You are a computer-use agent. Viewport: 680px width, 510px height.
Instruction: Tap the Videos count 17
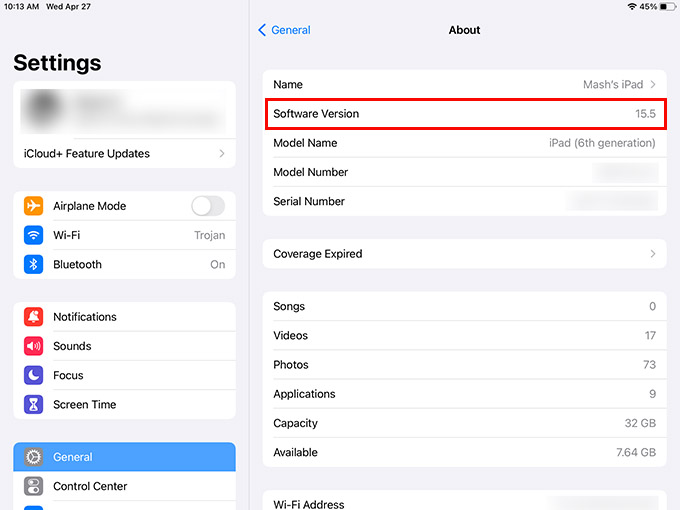(650, 335)
